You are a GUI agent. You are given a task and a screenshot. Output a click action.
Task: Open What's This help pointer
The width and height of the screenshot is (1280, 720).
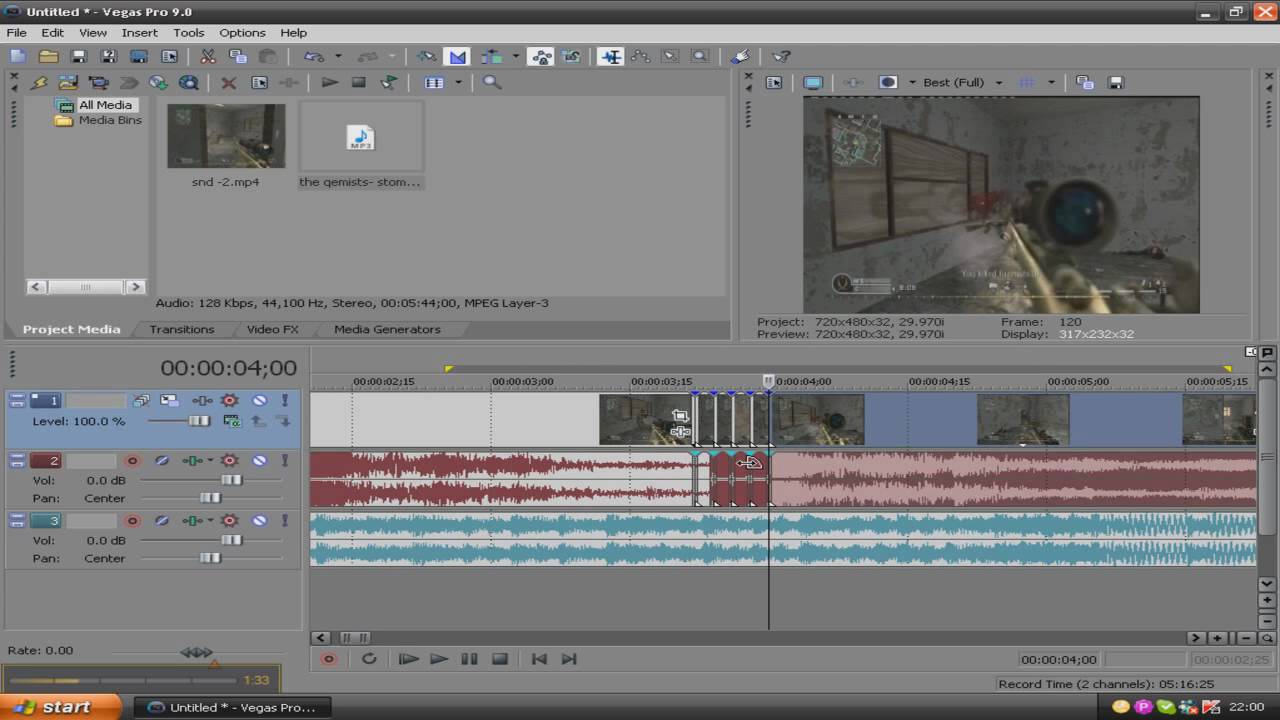click(781, 57)
